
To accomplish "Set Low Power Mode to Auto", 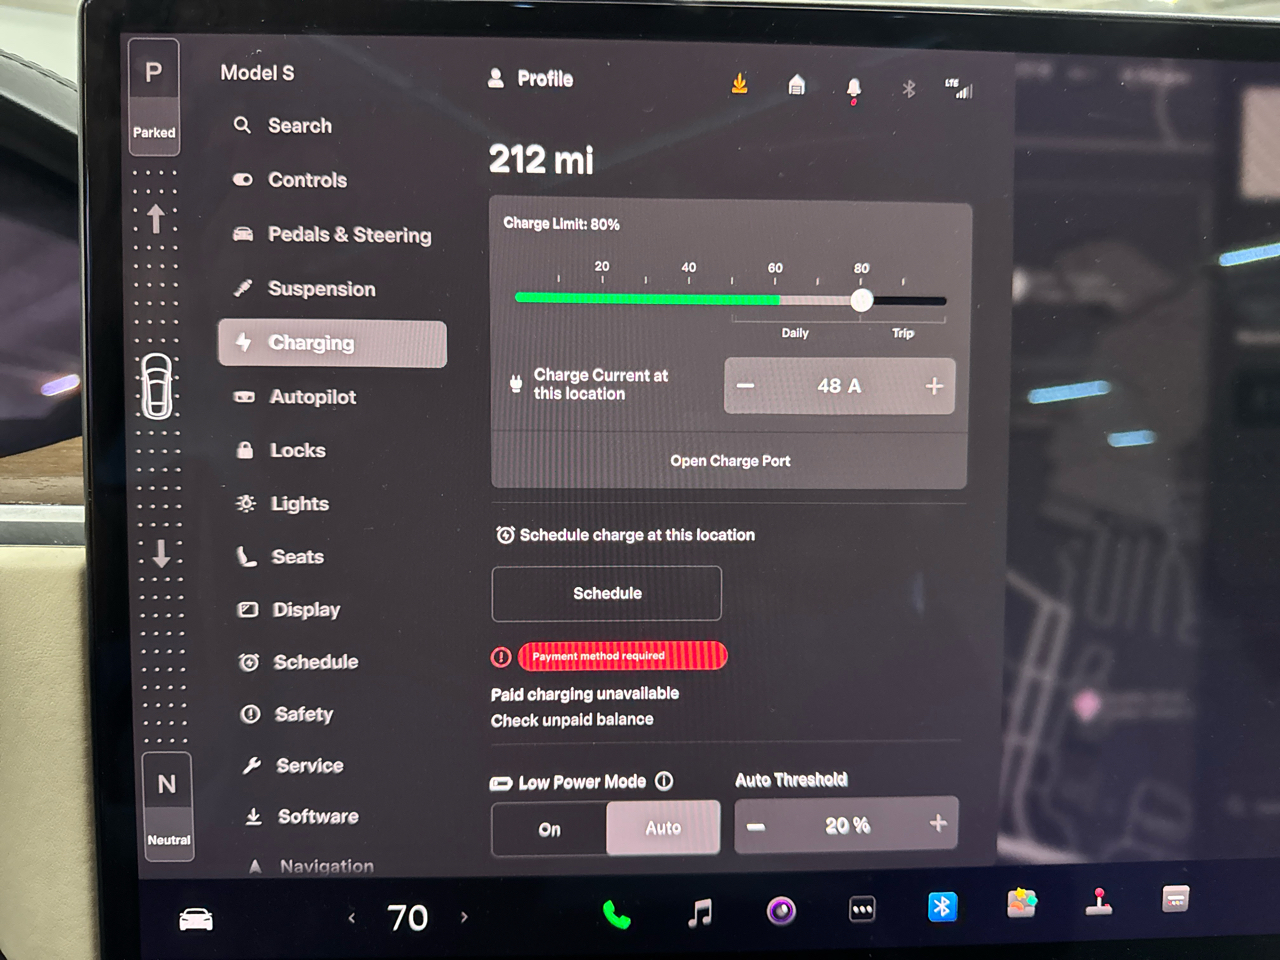I will coord(662,827).
